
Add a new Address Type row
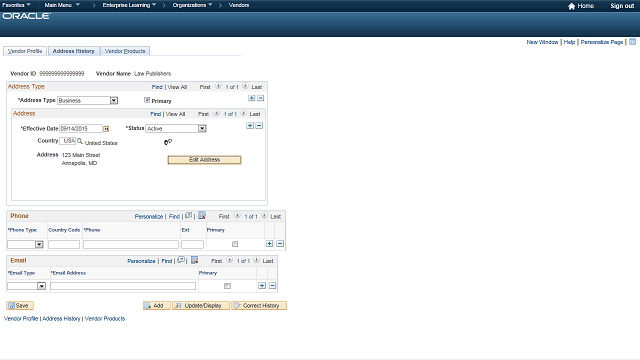(252, 98)
